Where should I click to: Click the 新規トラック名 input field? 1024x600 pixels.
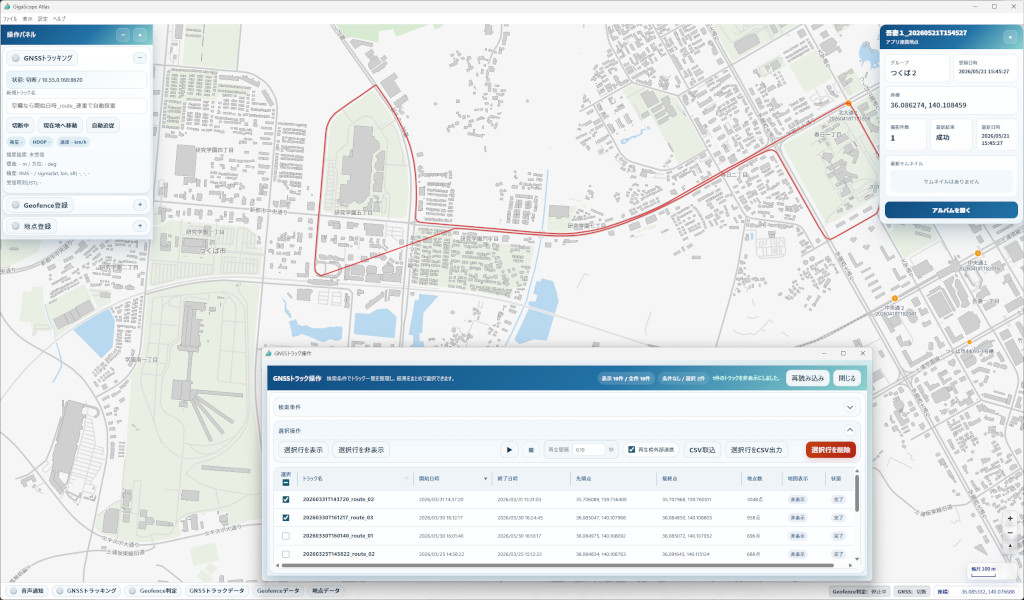click(76, 106)
